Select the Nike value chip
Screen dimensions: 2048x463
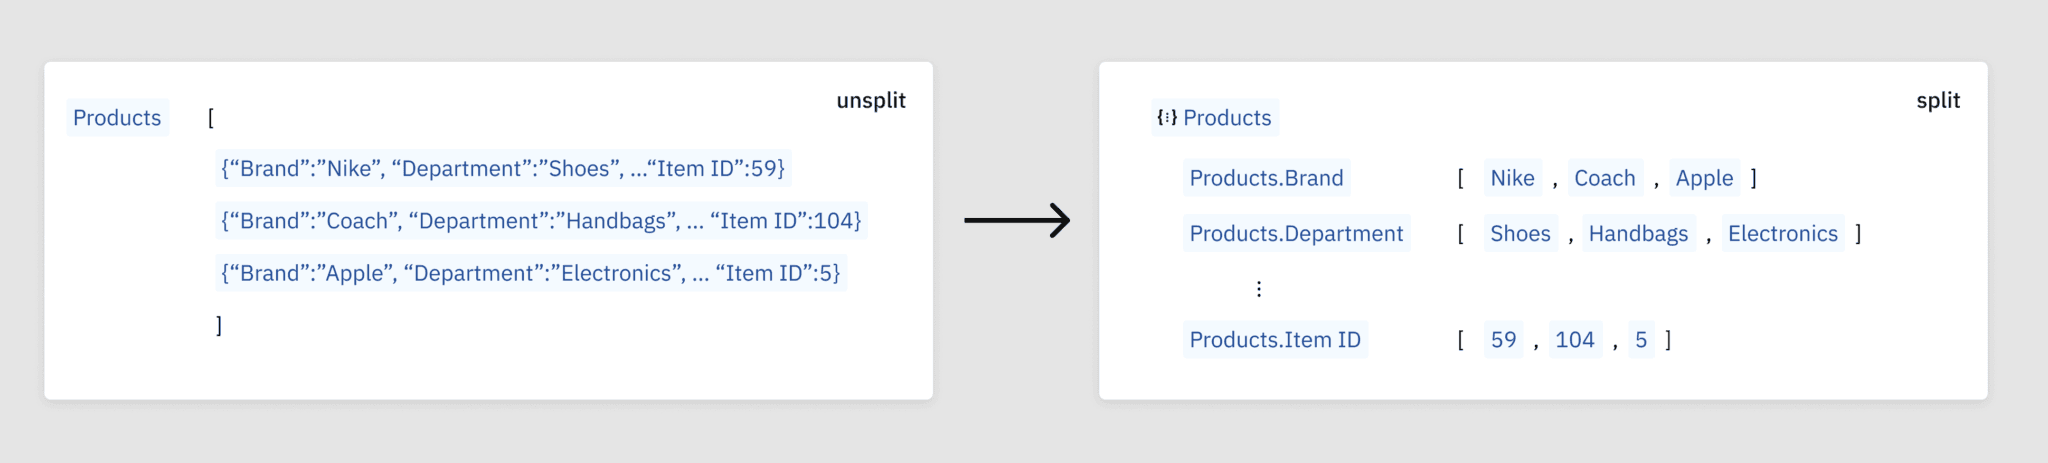[1512, 178]
